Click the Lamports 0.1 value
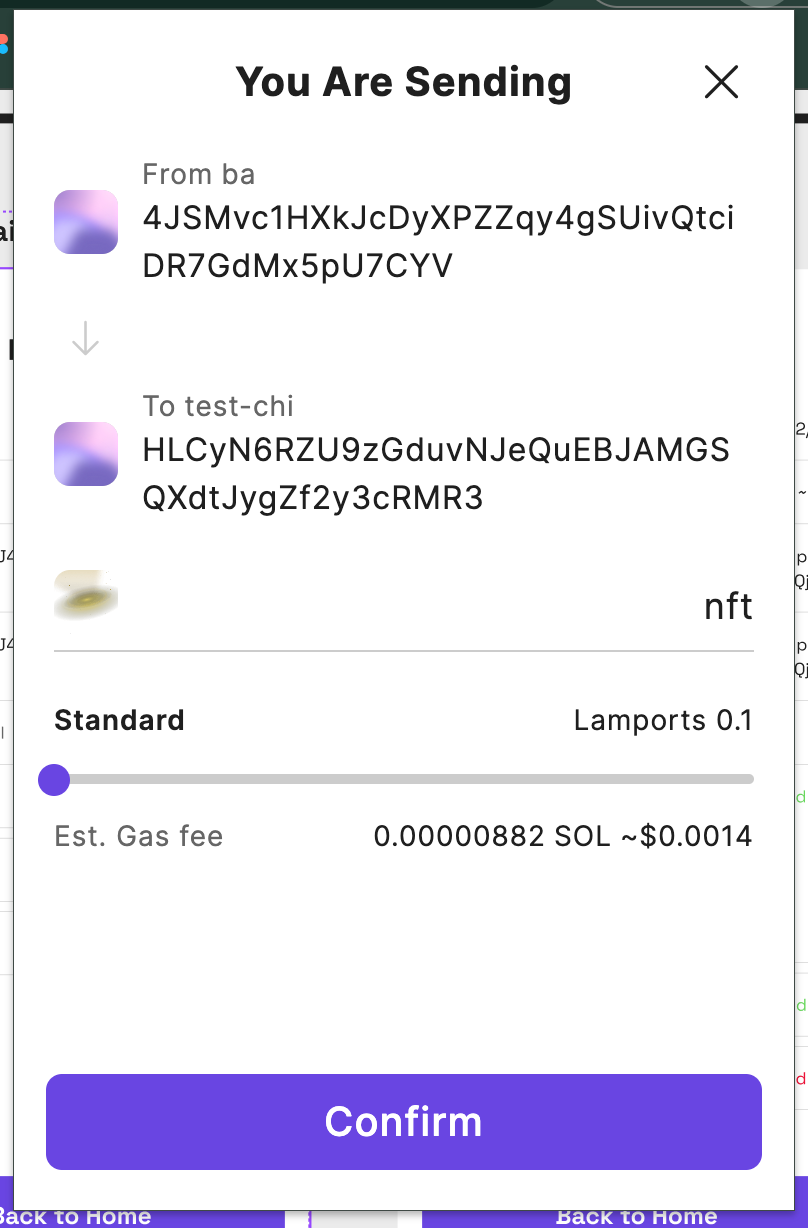The height and width of the screenshot is (1228, 808). click(663, 720)
